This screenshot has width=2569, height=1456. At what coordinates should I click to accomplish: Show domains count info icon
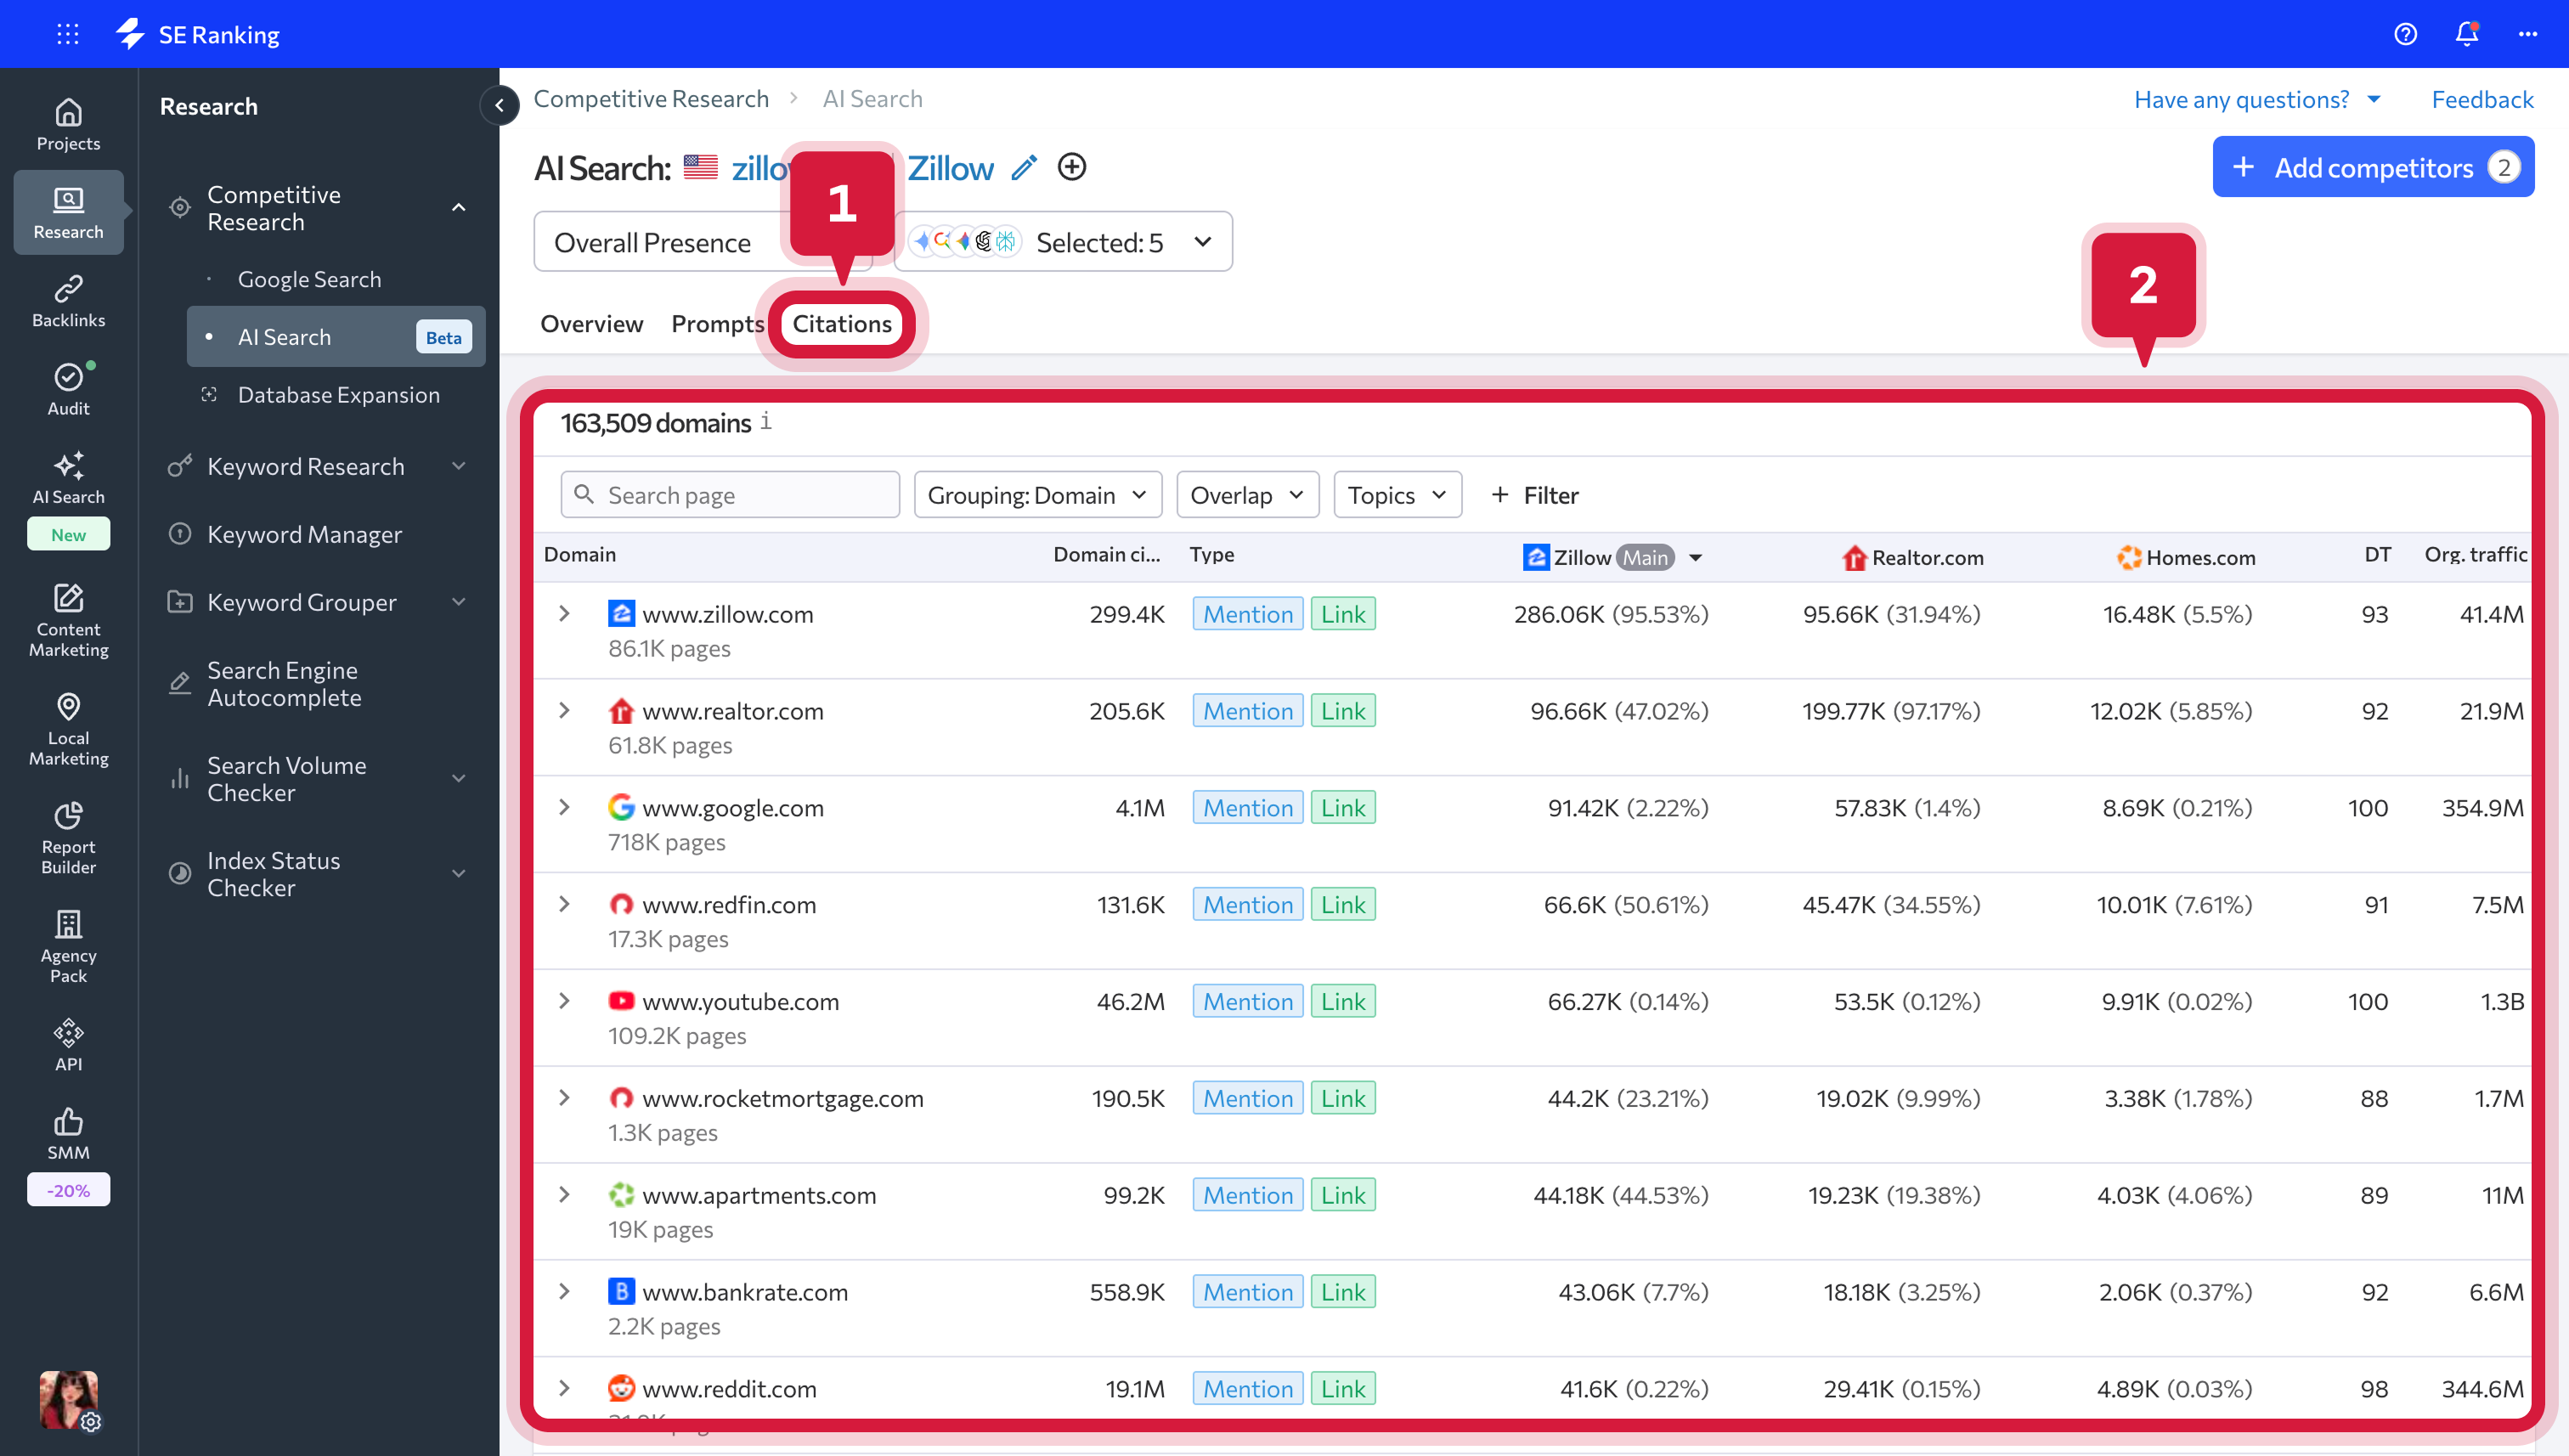point(766,421)
